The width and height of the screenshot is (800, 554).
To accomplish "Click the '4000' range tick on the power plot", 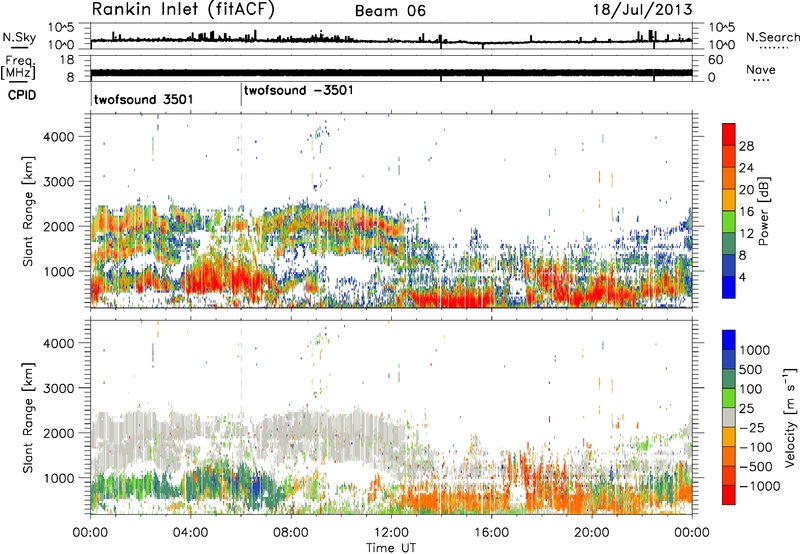I will click(59, 137).
